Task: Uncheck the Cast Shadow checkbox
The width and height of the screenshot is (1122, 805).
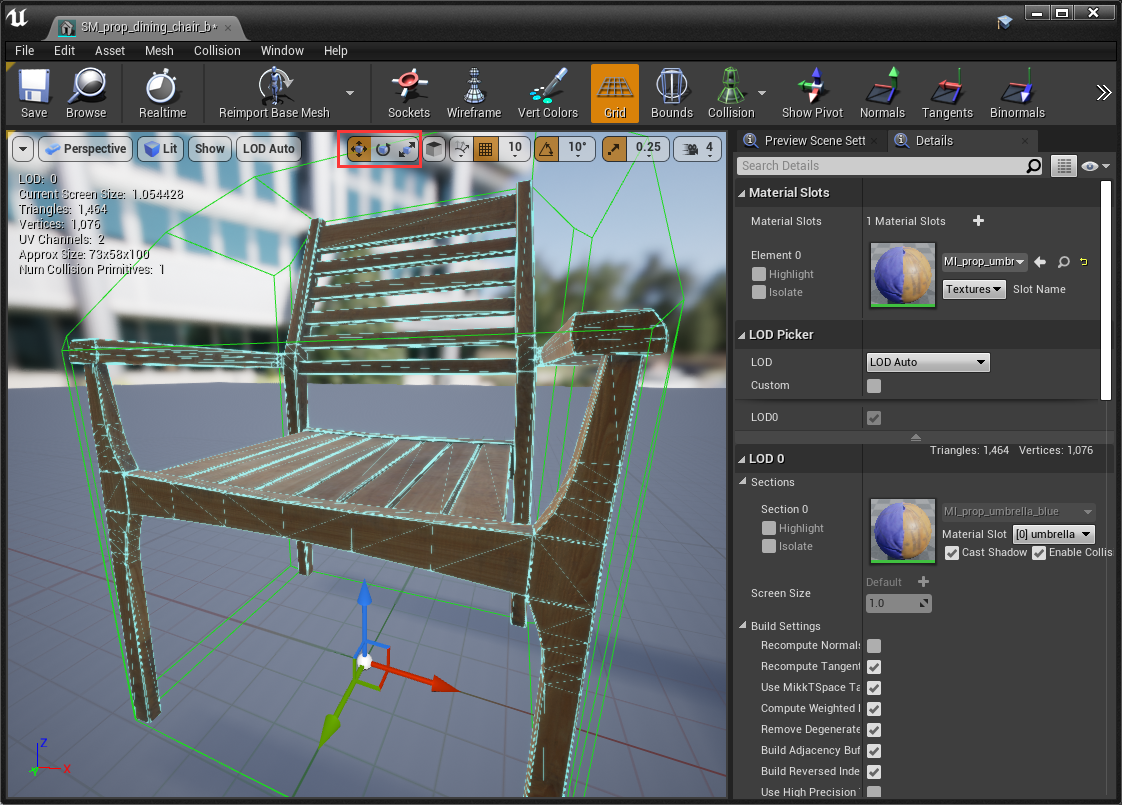Action: [952, 553]
